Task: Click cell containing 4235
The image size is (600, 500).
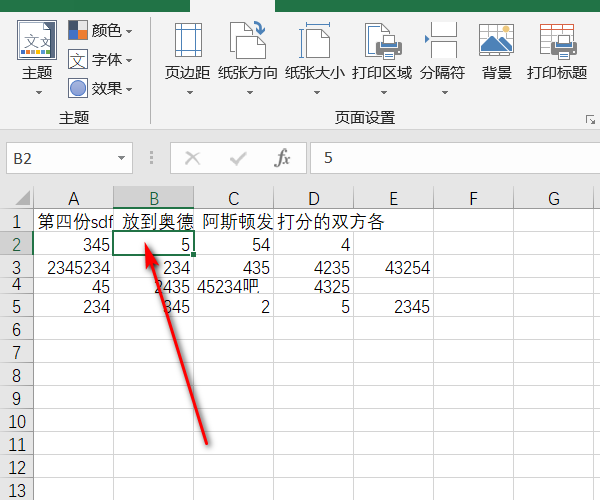Action: click(x=313, y=267)
